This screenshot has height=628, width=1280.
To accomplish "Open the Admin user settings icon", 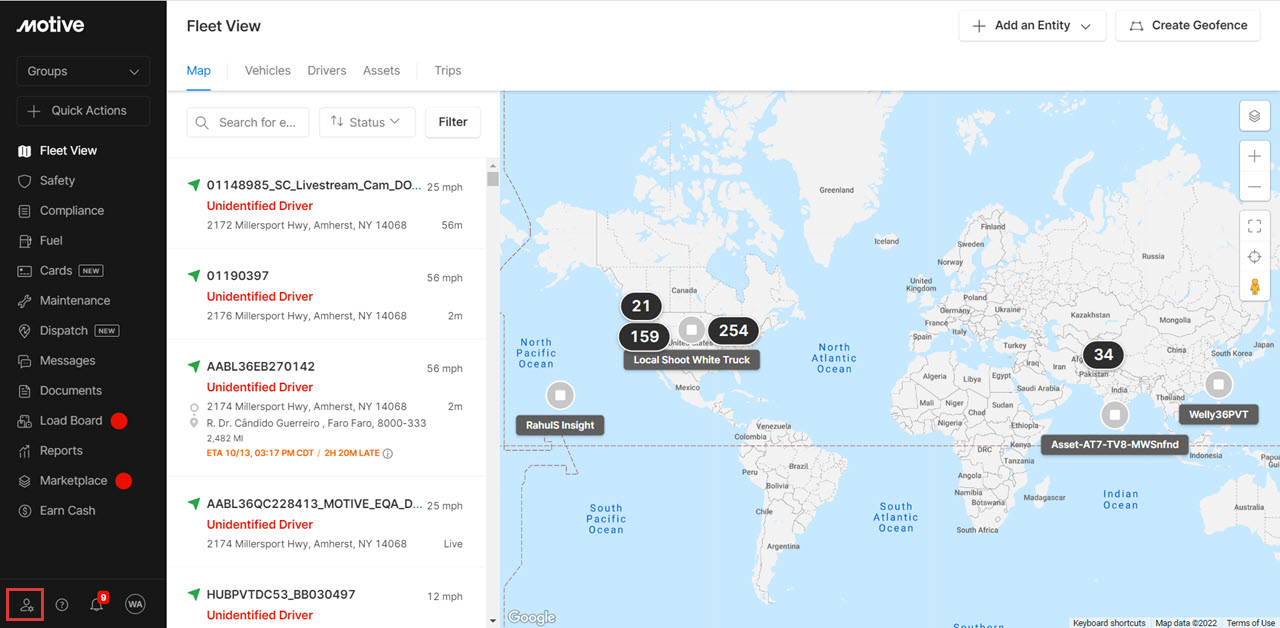I will click(26, 604).
